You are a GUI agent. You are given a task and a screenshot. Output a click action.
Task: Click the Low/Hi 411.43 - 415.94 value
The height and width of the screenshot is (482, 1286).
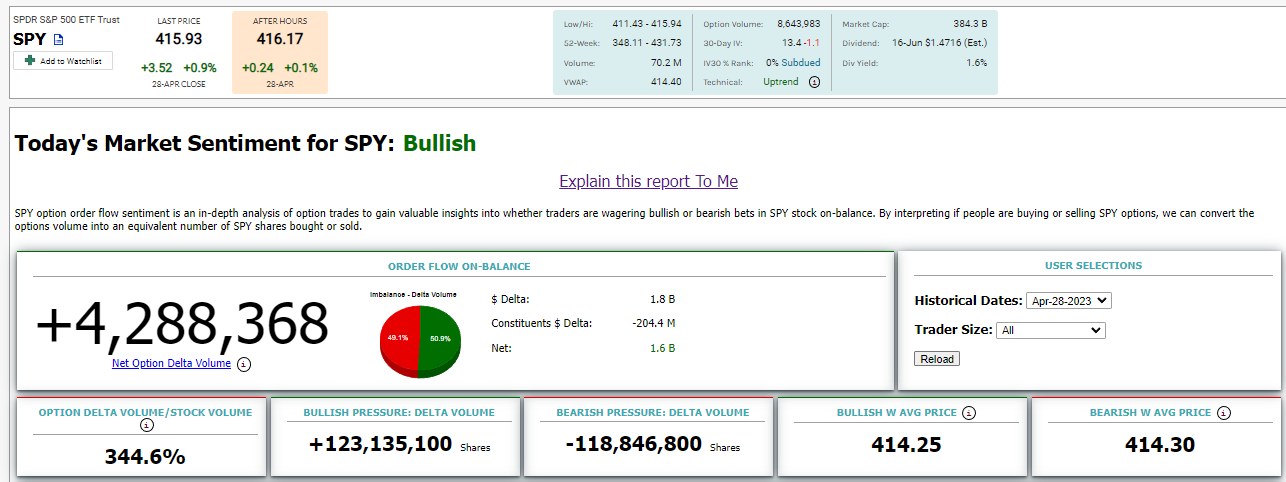point(646,23)
